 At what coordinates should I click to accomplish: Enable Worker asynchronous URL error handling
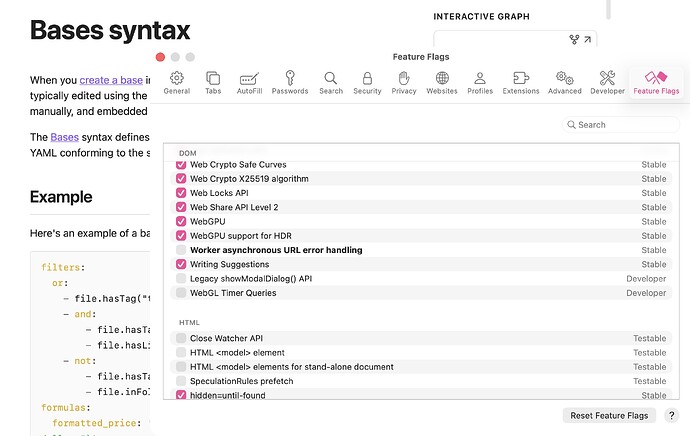point(181,250)
